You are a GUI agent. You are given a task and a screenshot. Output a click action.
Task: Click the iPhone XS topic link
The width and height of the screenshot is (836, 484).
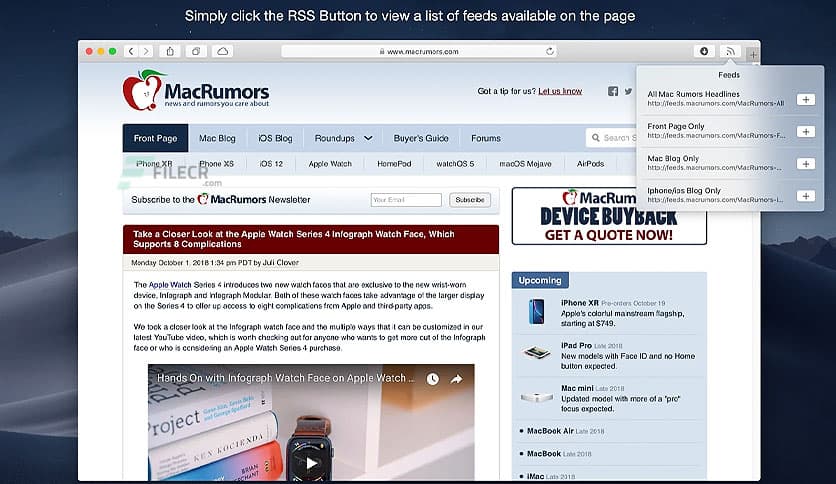click(216, 164)
